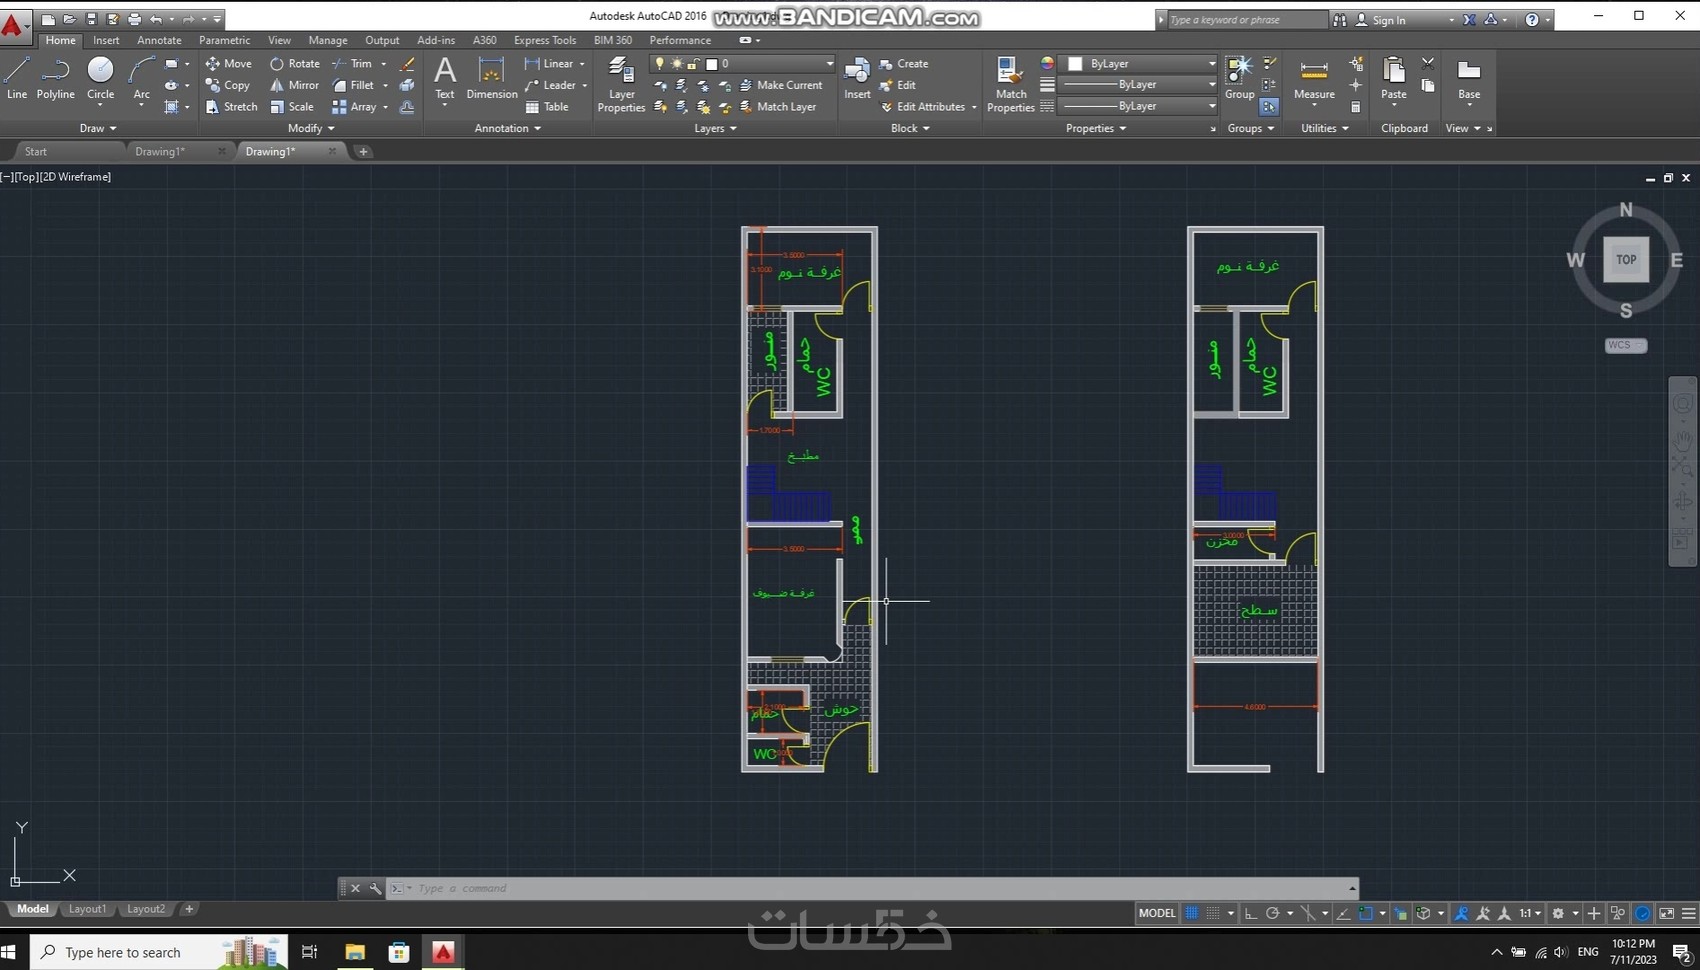Click the Mirror tool icon
Screen dimensions: 1700x970
click(278, 85)
